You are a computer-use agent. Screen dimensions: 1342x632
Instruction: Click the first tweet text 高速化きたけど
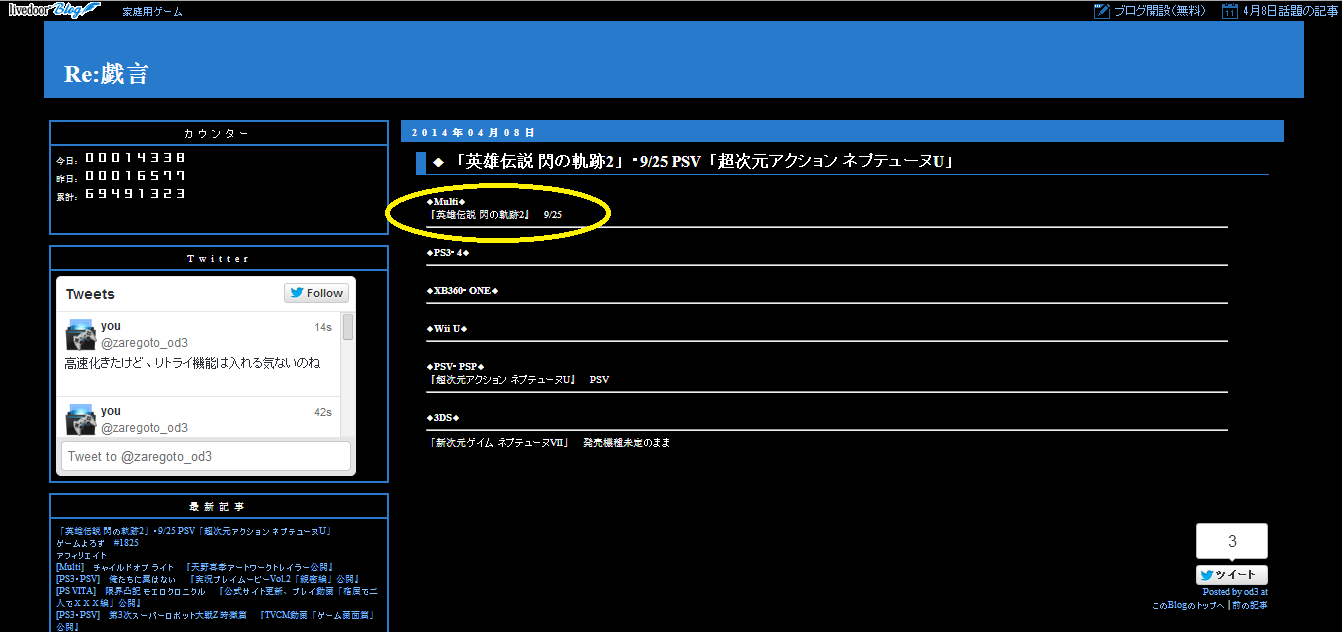coord(193,363)
